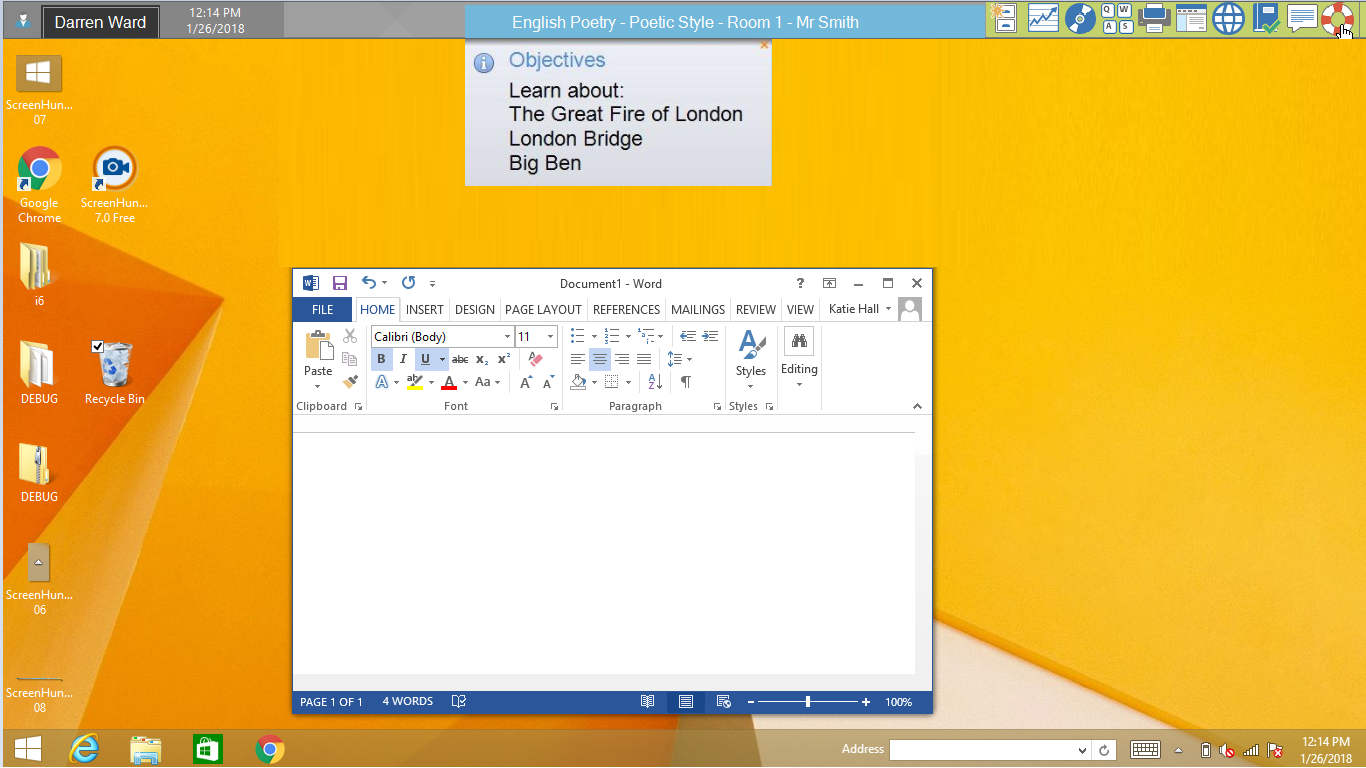The height and width of the screenshot is (768, 1366).
Task: Open the Calibri (Body) font name dropdown
Action: 507,337
